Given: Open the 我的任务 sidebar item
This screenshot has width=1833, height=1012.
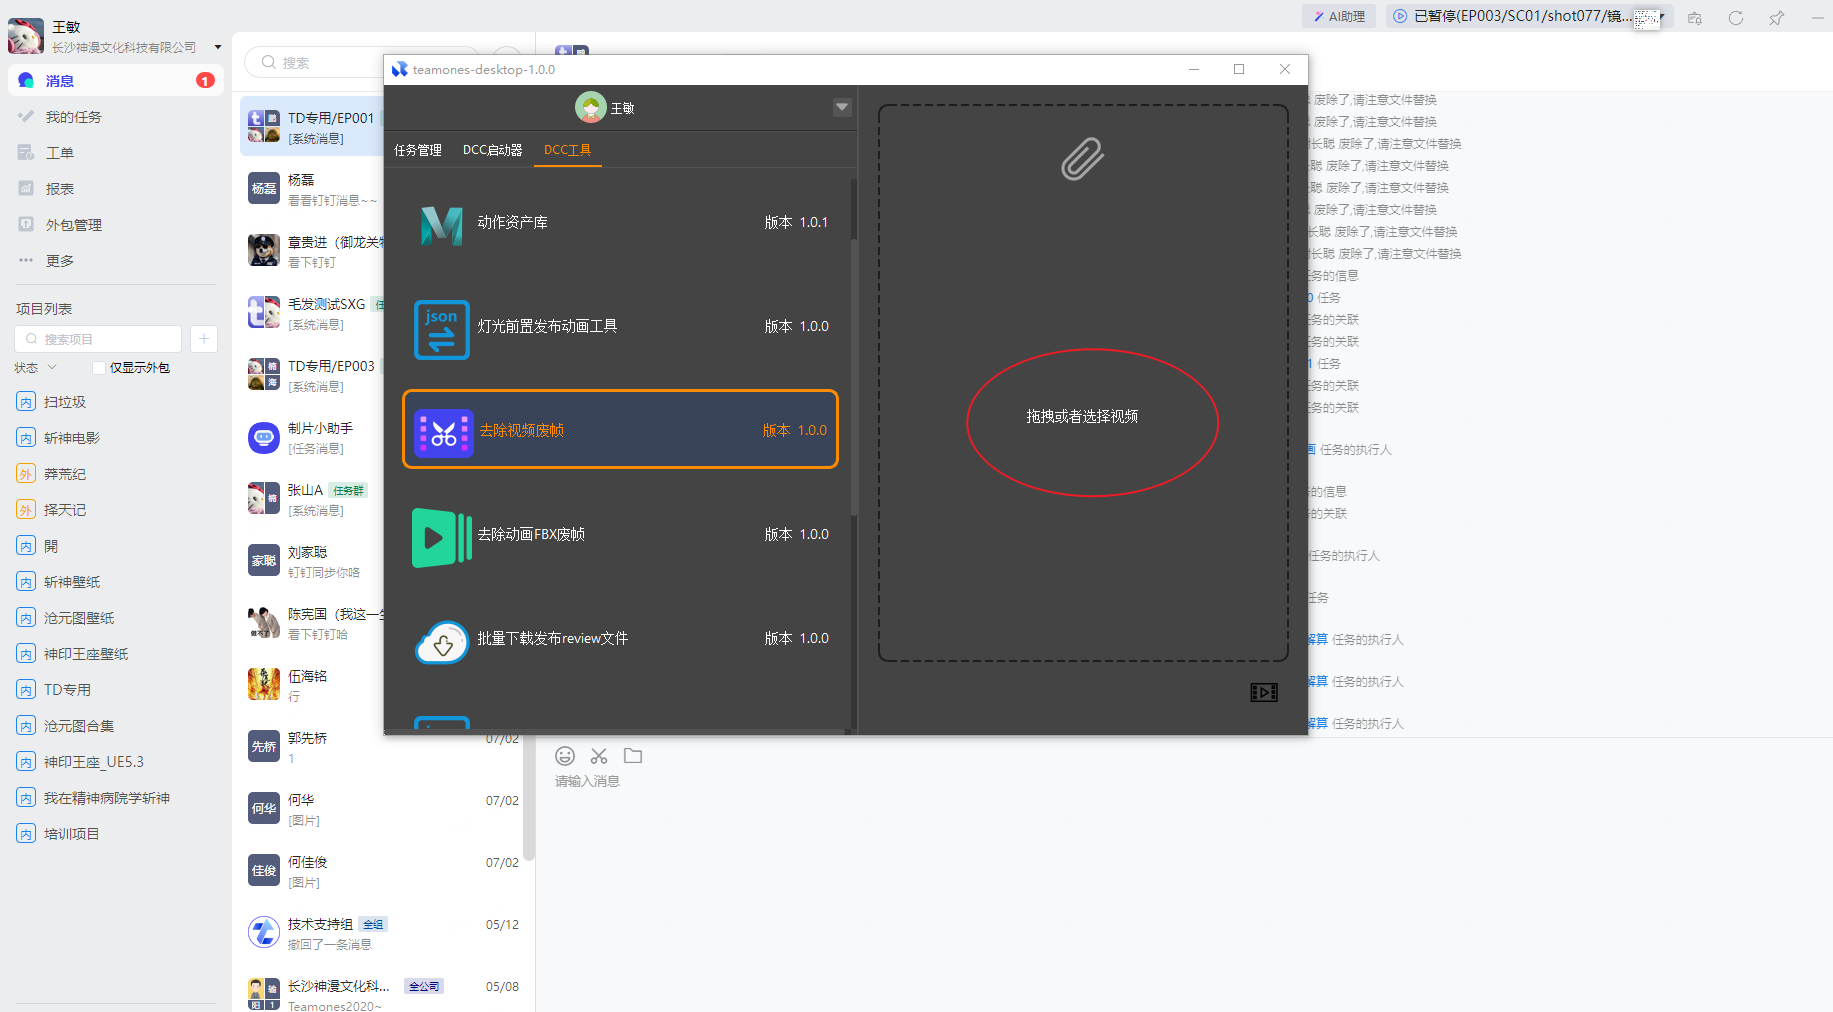Looking at the screenshot, I should coord(73,117).
